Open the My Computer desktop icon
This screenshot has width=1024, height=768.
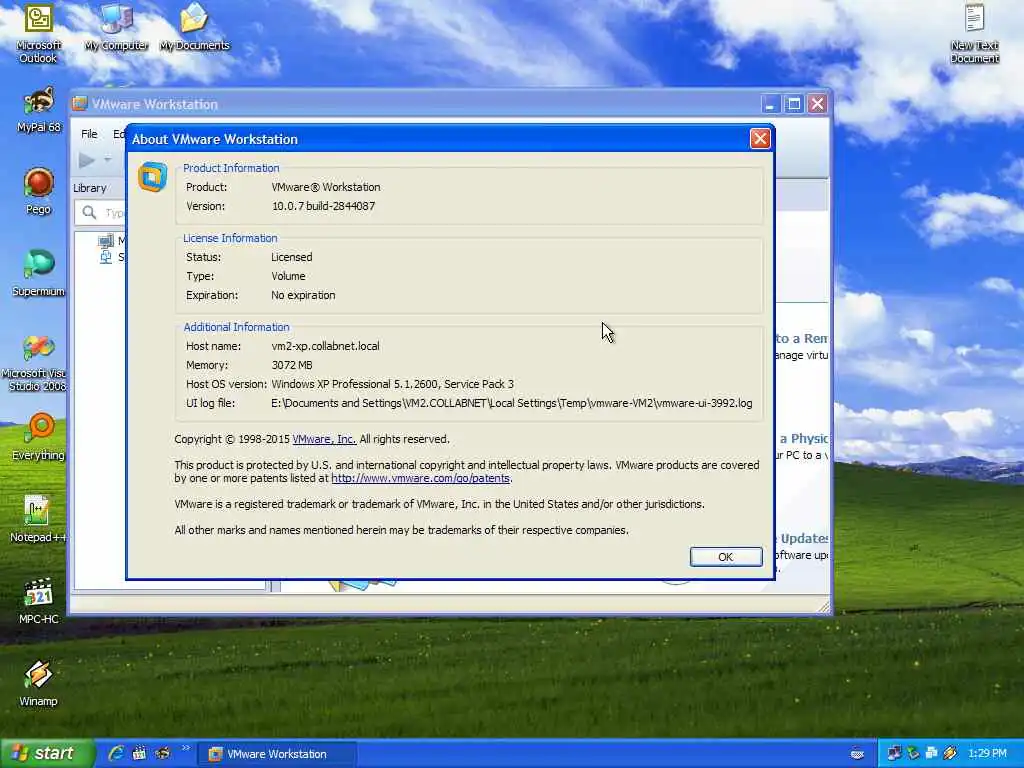[116, 27]
